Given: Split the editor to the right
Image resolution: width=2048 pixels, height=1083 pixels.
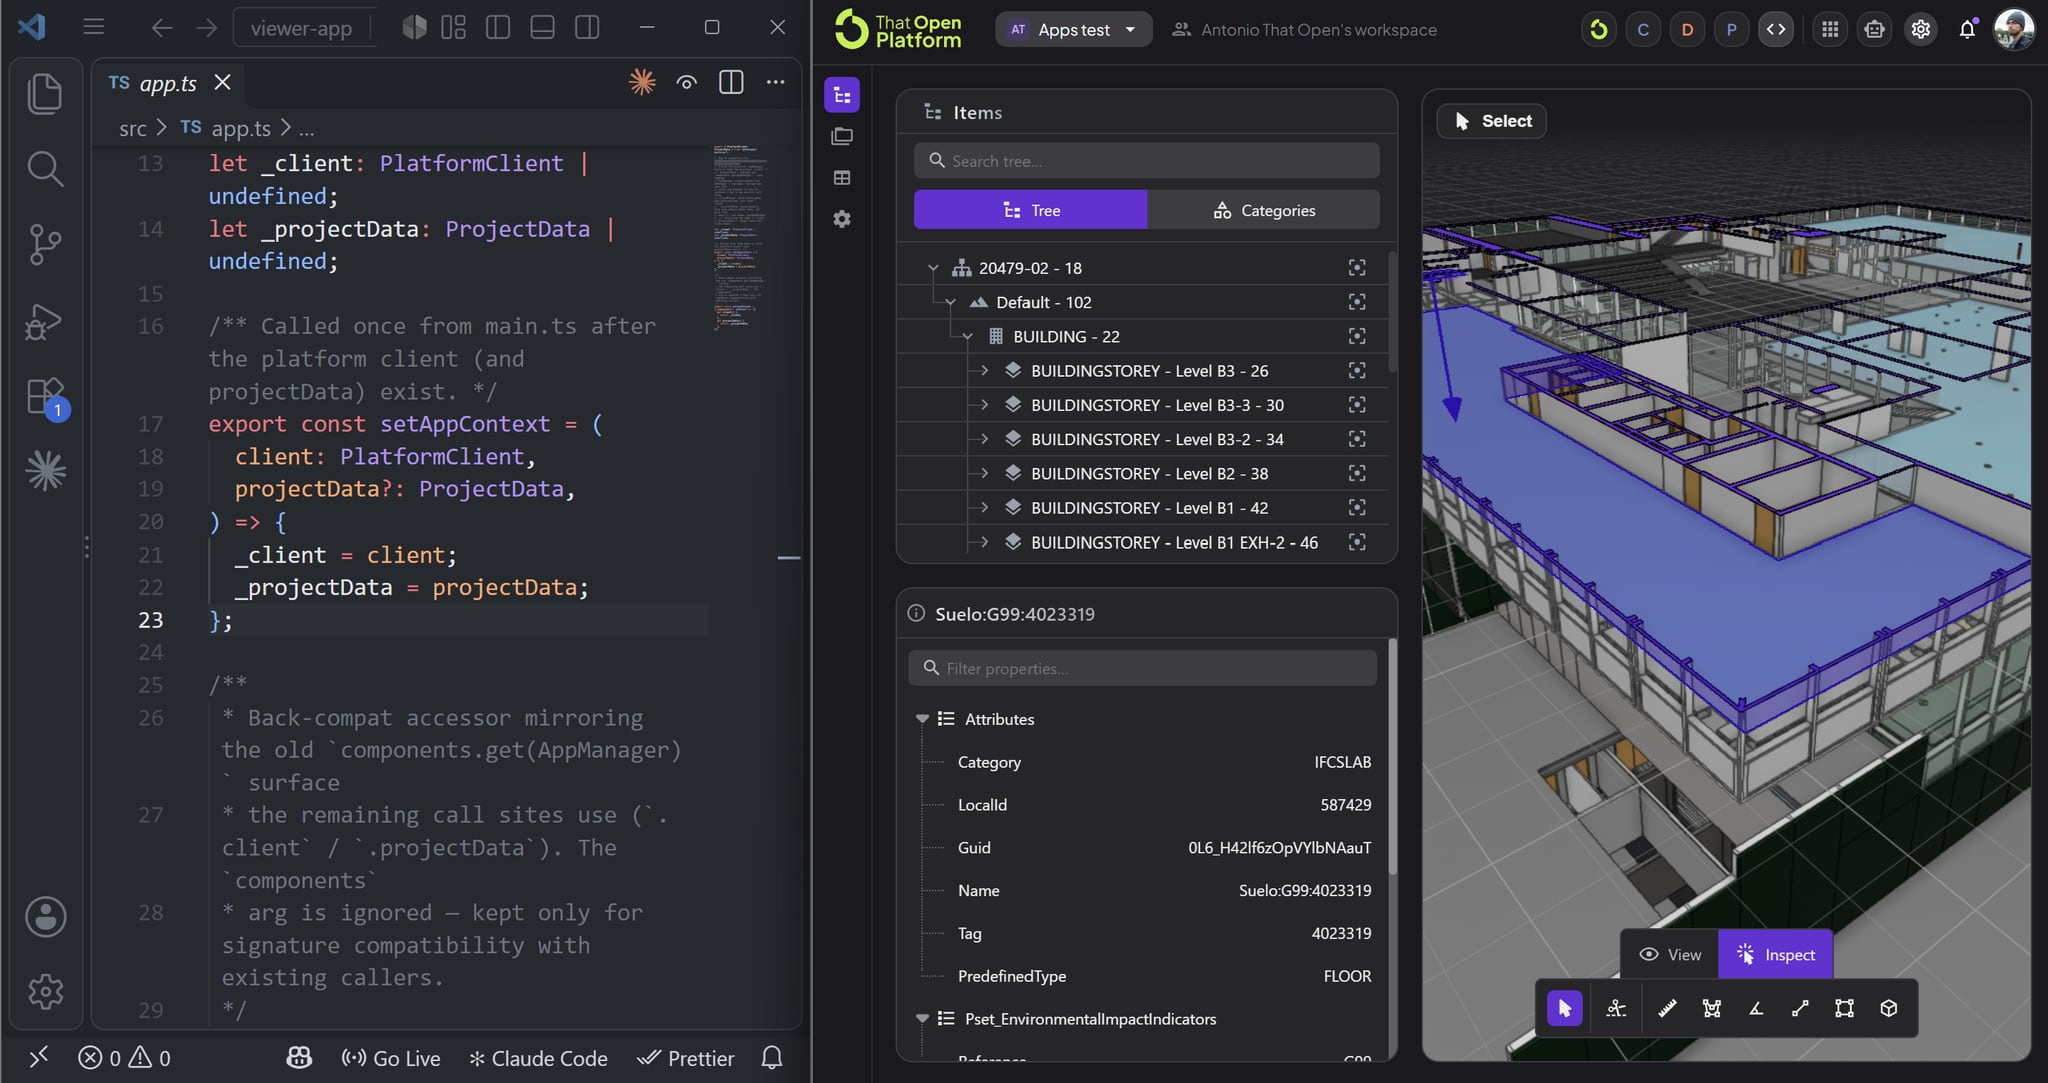Looking at the screenshot, I should point(731,82).
